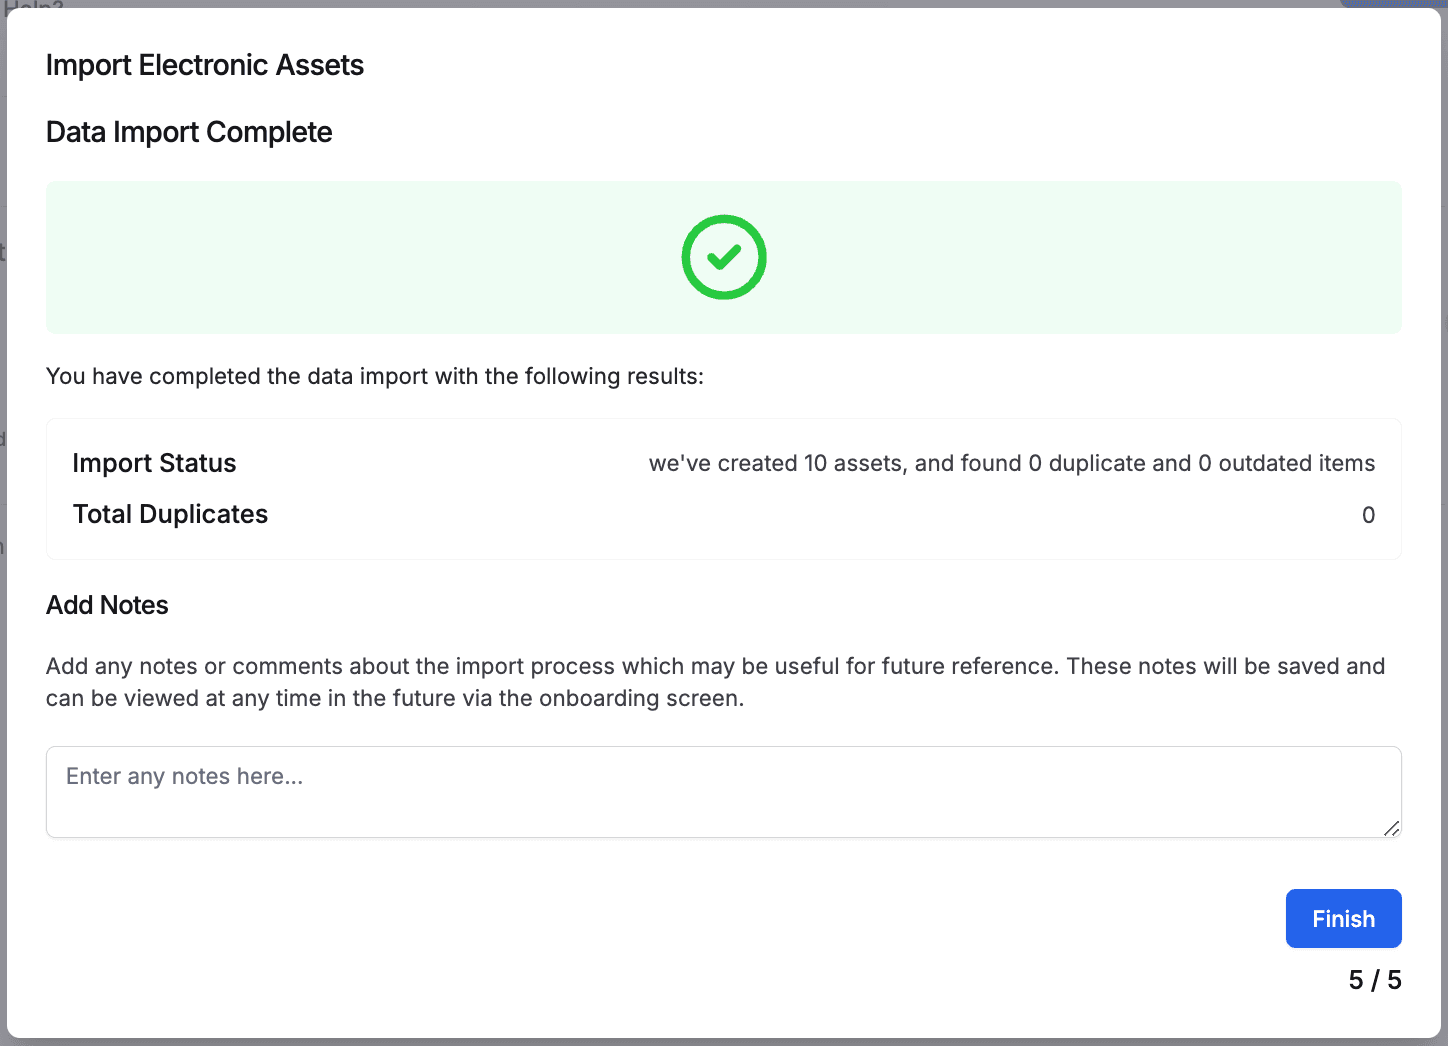1448x1046 pixels.
Task: Click the Total Duplicates value of 0
Action: tap(1368, 515)
